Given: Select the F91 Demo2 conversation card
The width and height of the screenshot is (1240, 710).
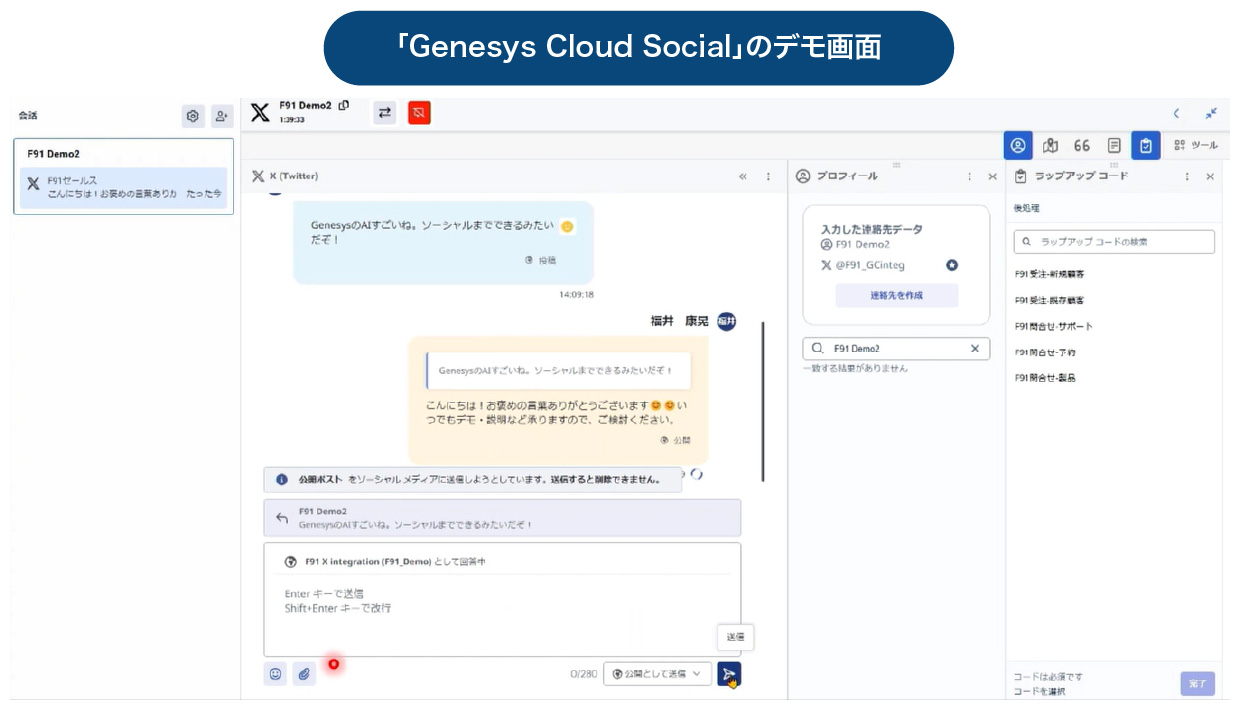Looking at the screenshot, I should click(x=124, y=176).
